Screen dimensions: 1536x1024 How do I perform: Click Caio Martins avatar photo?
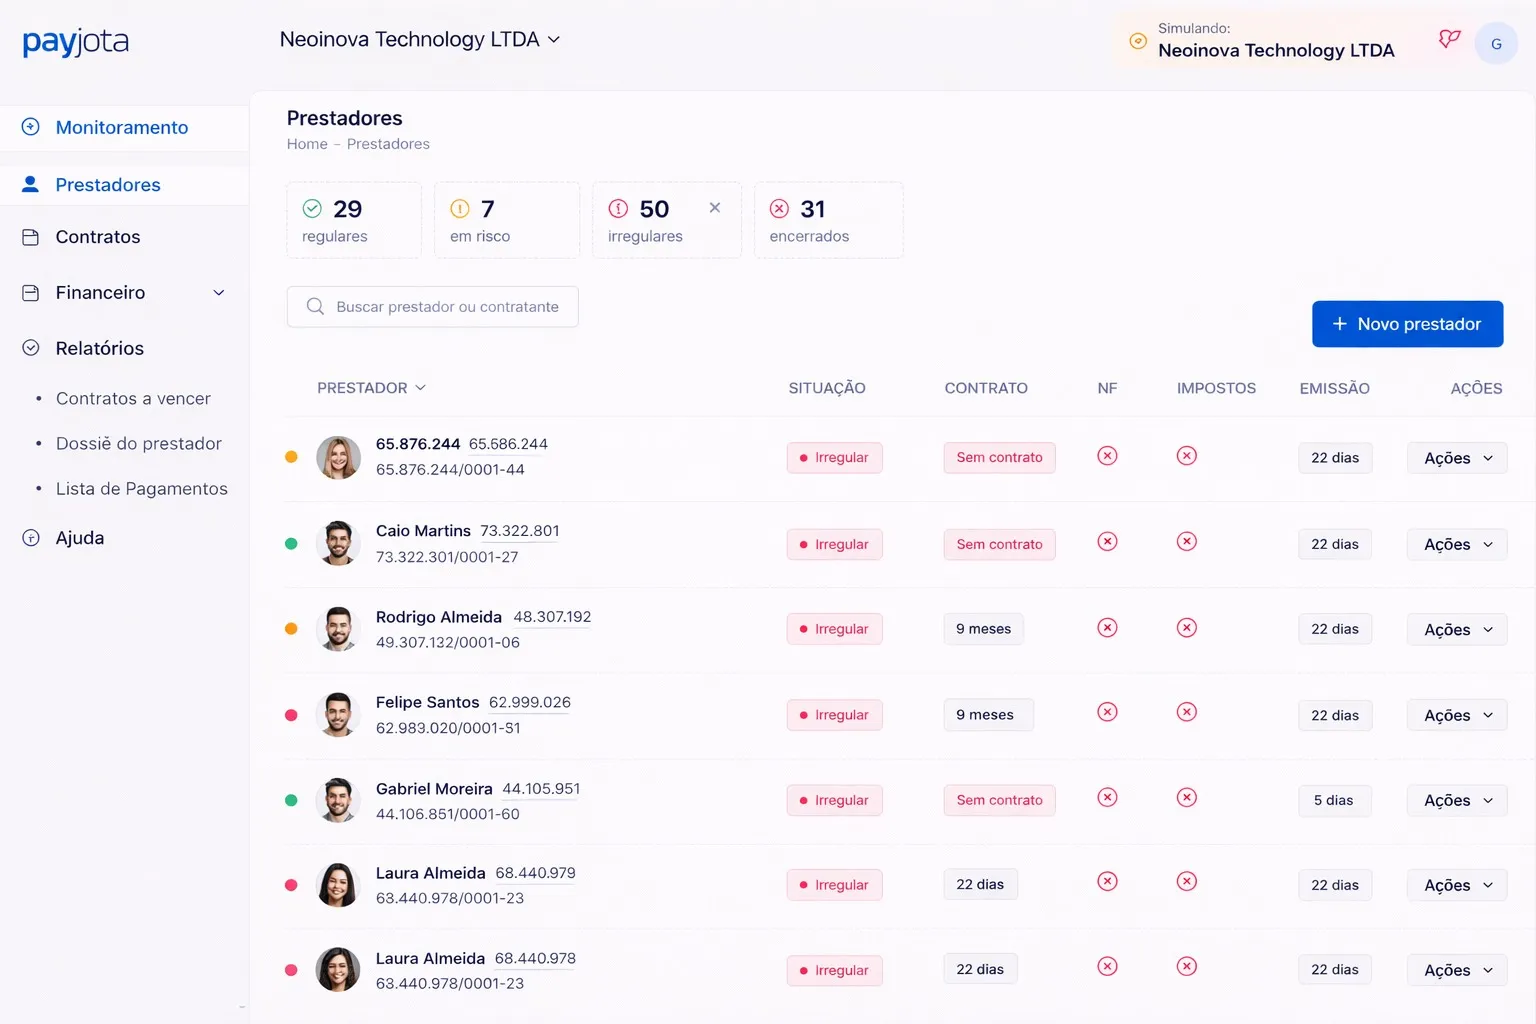(x=338, y=544)
